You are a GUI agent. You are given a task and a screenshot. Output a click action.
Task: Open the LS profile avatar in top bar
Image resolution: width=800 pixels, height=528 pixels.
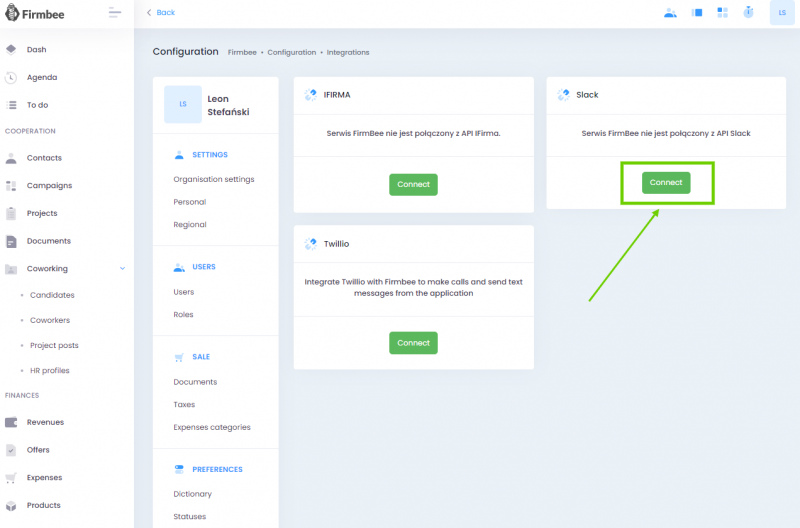(782, 13)
